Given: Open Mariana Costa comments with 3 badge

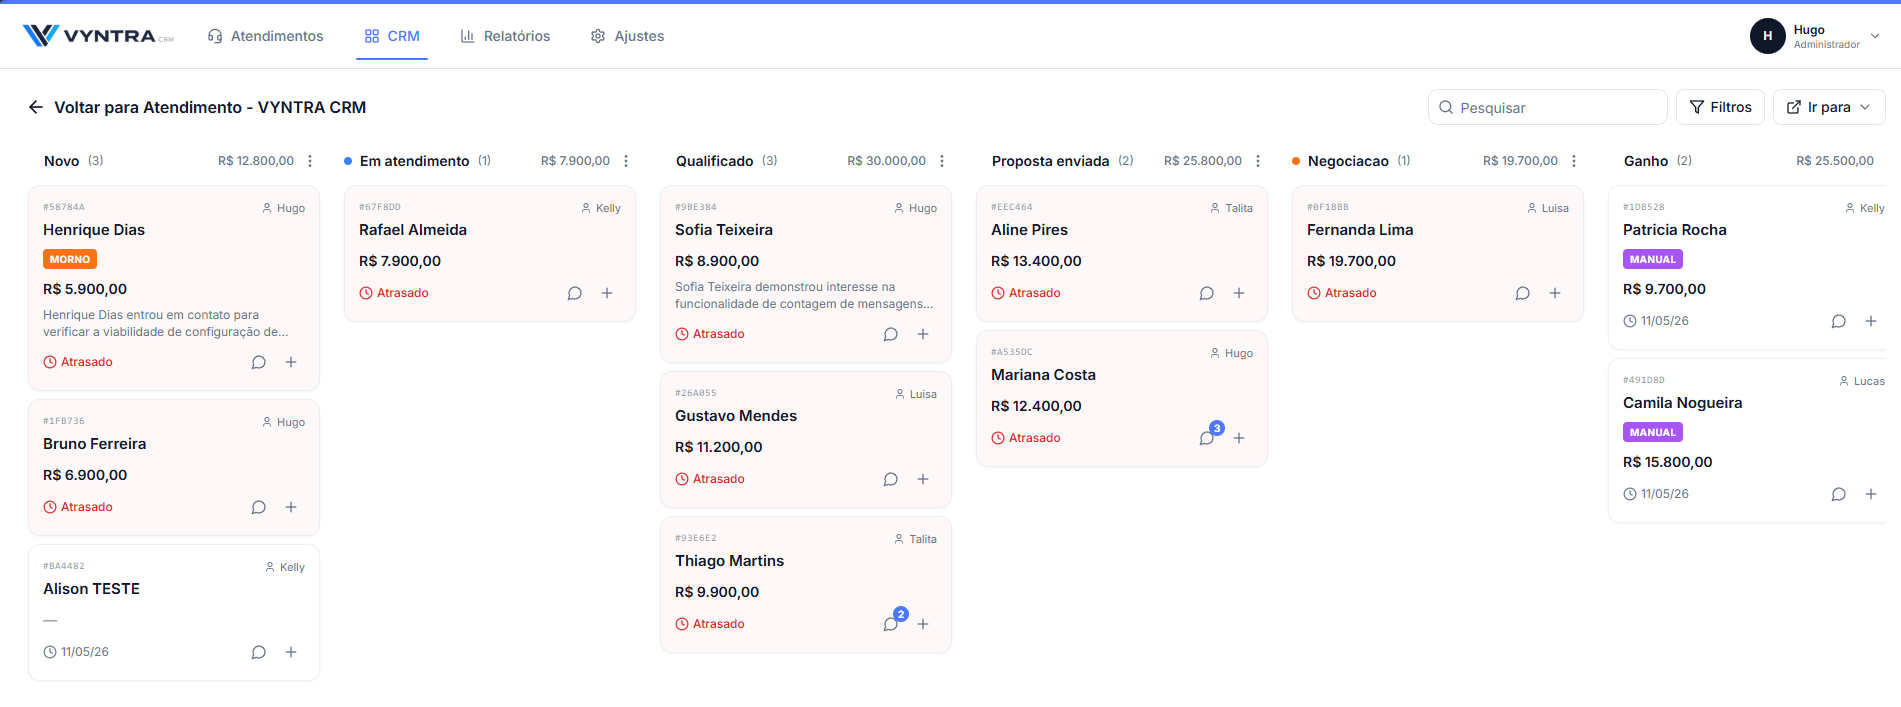Looking at the screenshot, I should [x=1208, y=436].
